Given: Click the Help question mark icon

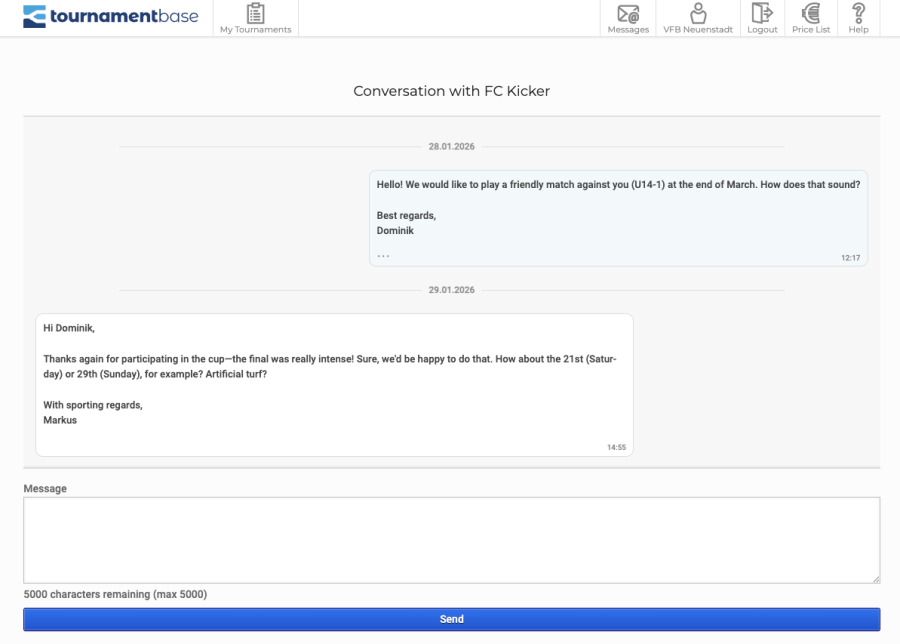Looking at the screenshot, I should tap(858, 14).
